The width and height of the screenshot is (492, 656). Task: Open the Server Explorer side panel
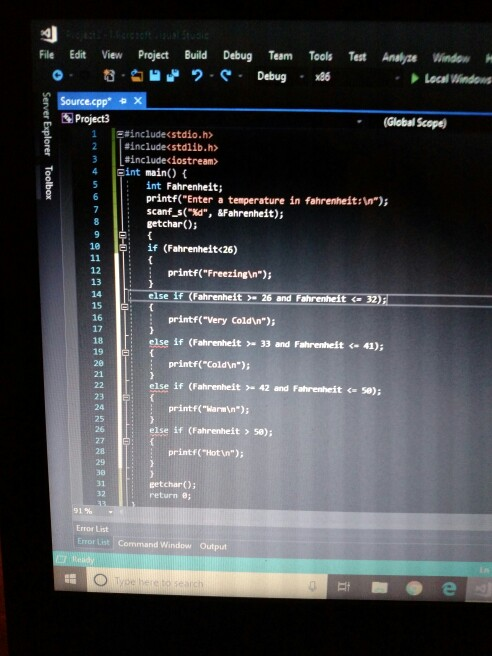(x=47, y=124)
